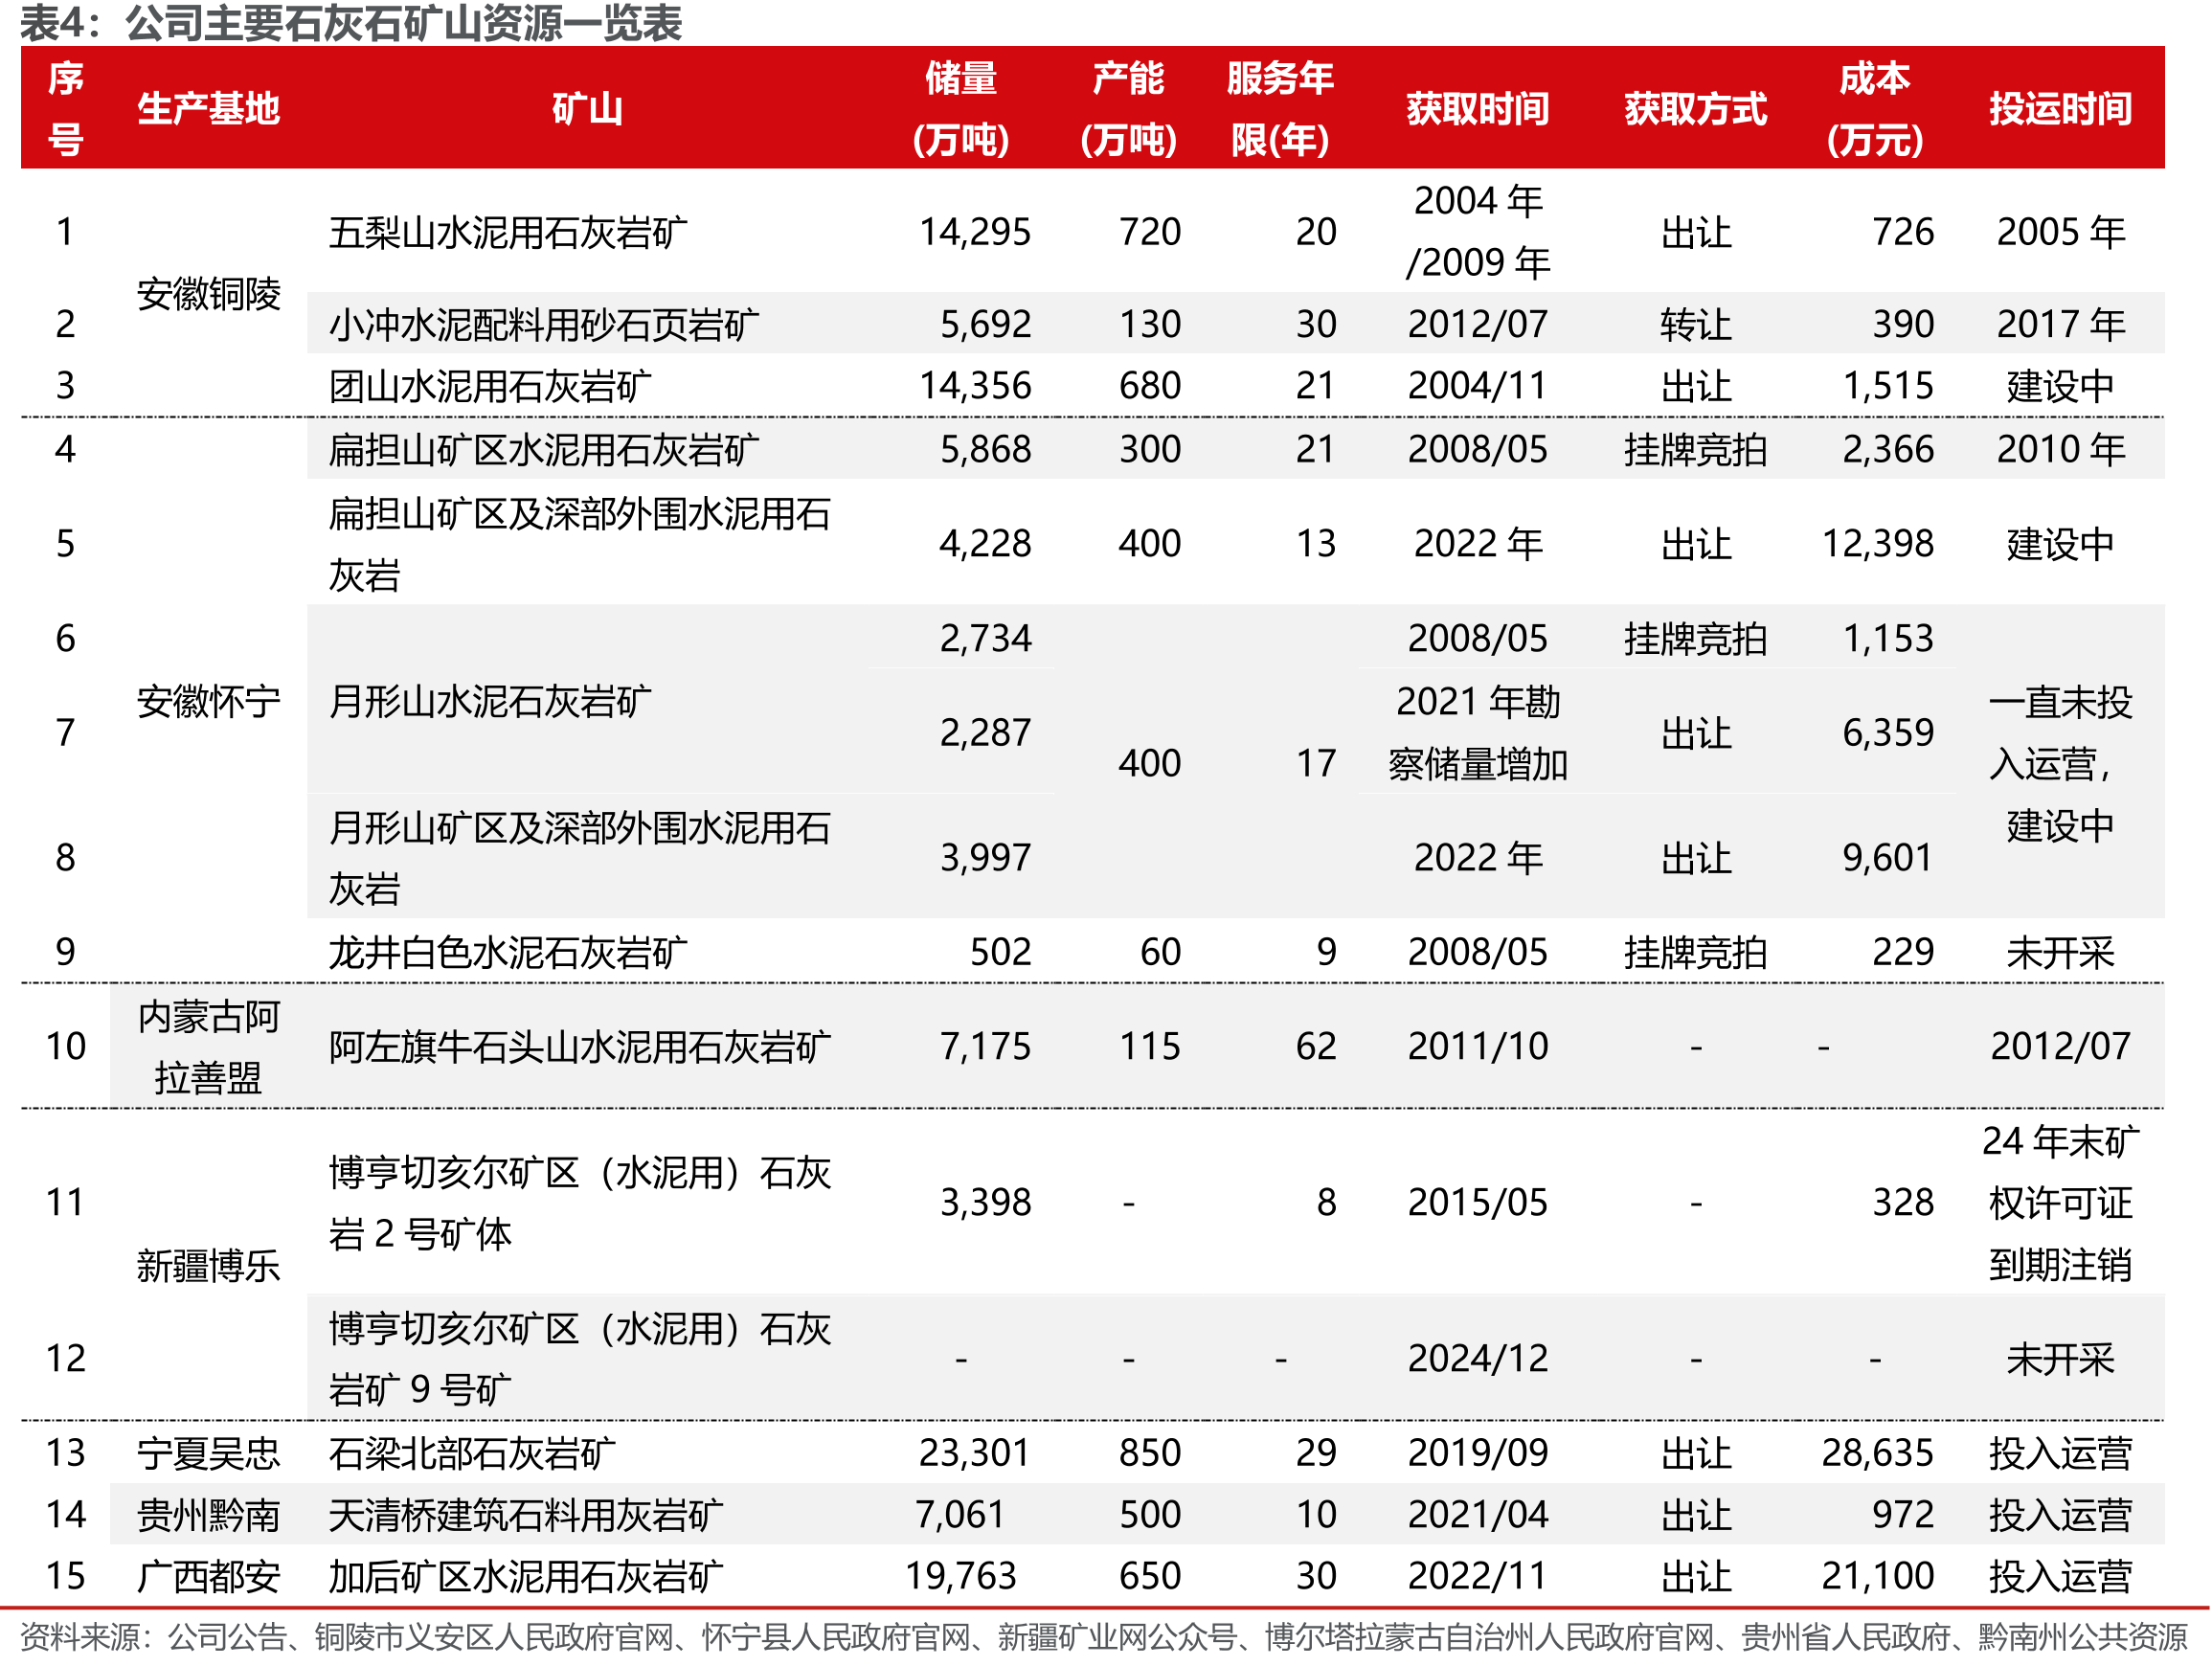Click the '2021年勘察储量增加' cell

[x=1477, y=733]
